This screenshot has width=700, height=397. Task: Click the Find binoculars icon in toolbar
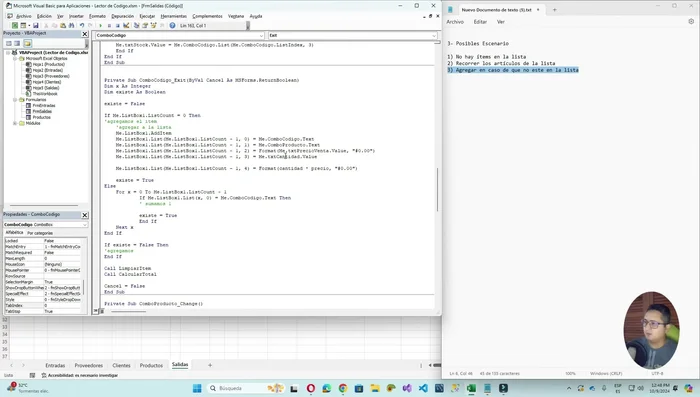(x=71, y=25)
